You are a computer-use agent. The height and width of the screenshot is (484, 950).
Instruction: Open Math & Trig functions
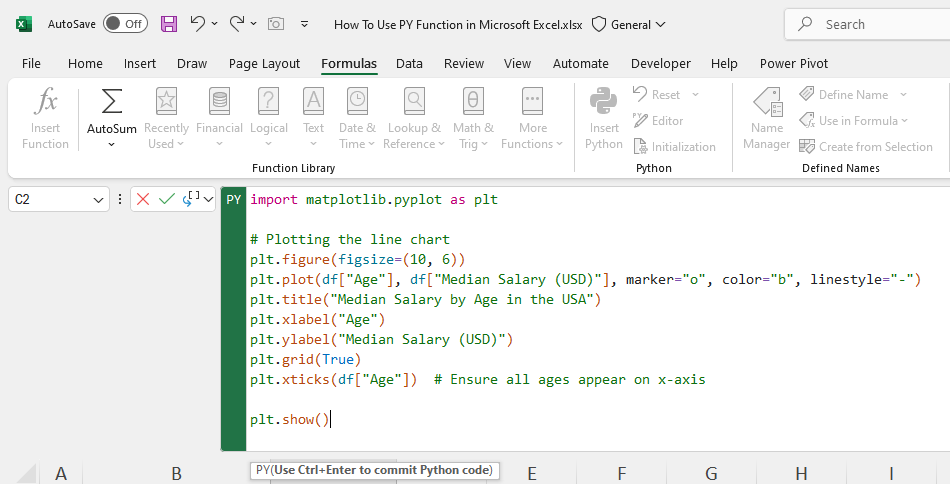point(473,119)
